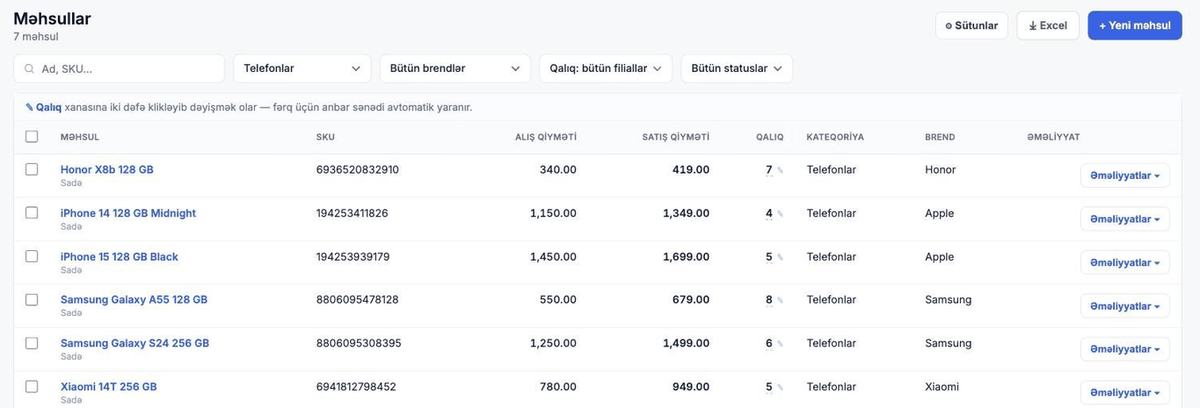
Task: Open Əməliyyatlar menu for iPhone 14 Midnight
Action: [1125, 219]
